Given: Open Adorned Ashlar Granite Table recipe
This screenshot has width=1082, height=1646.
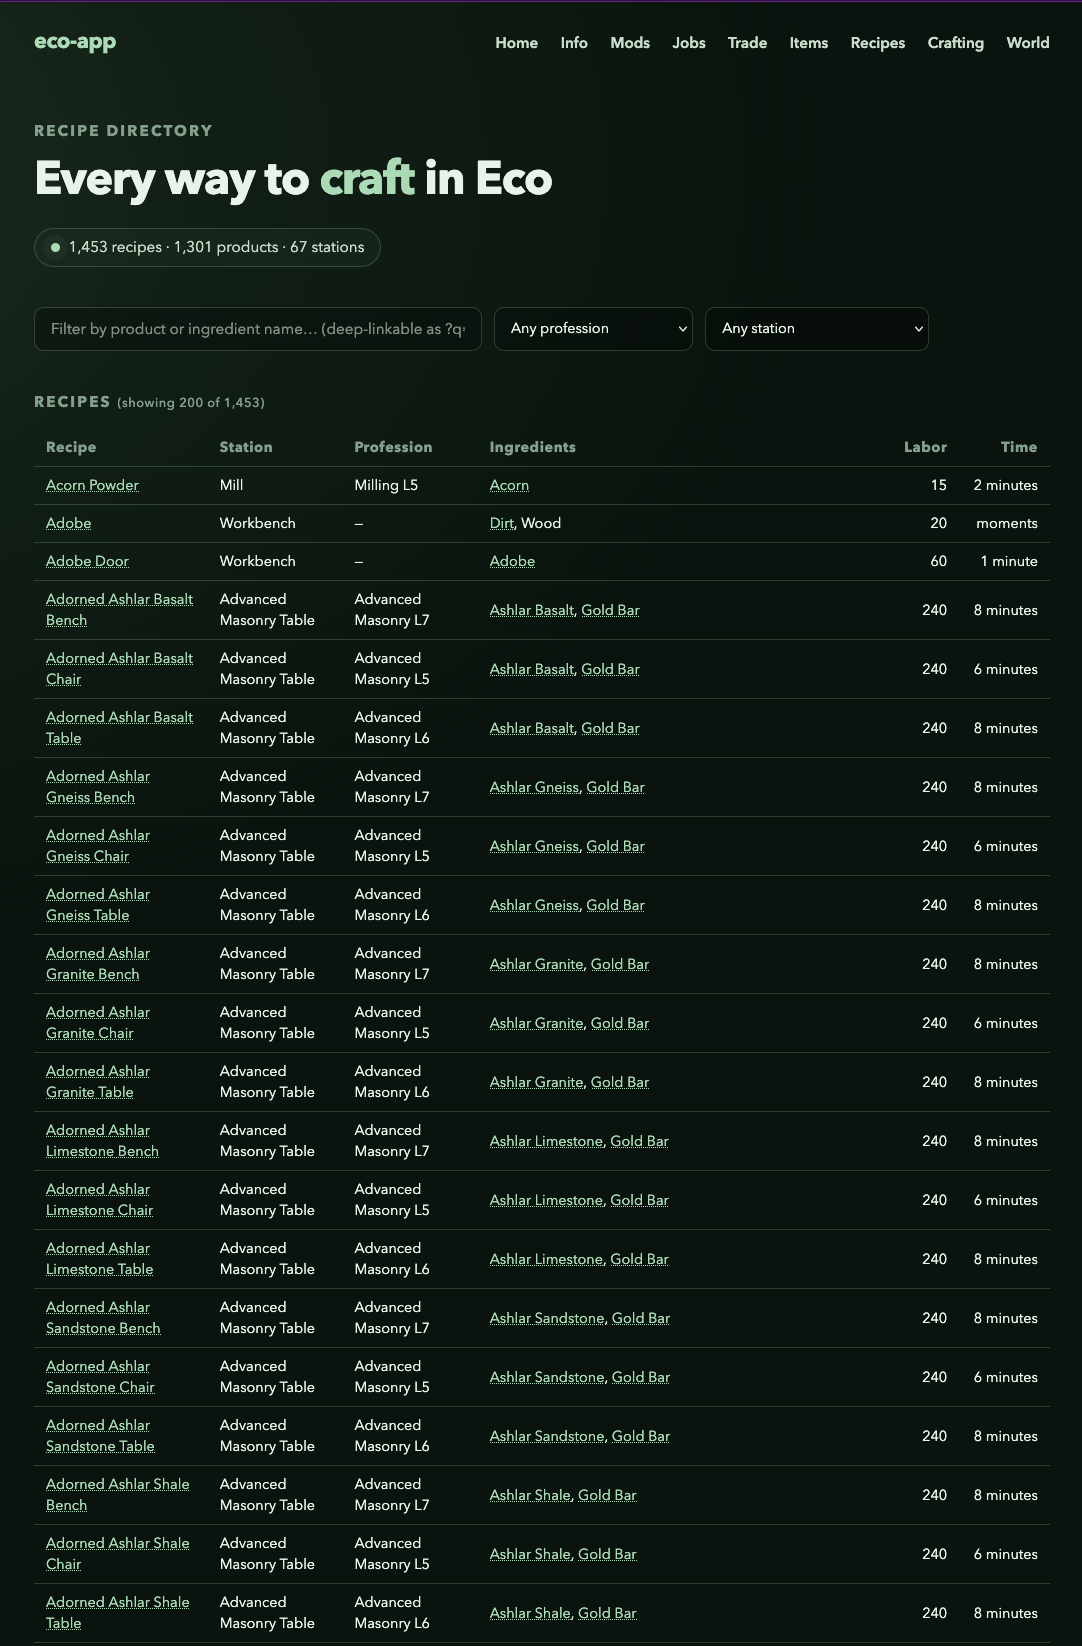Looking at the screenshot, I should [98, 1082].
